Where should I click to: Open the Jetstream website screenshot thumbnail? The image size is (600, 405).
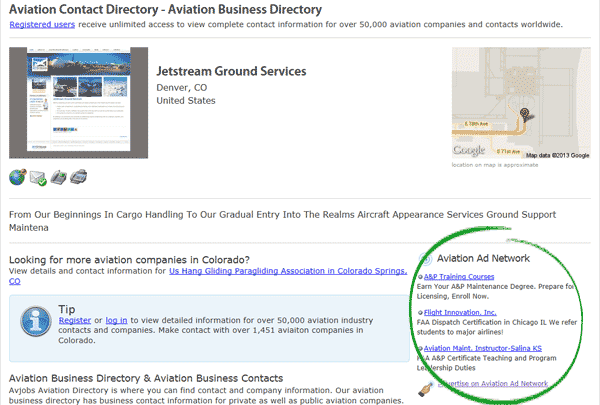(x=78, y=103)
